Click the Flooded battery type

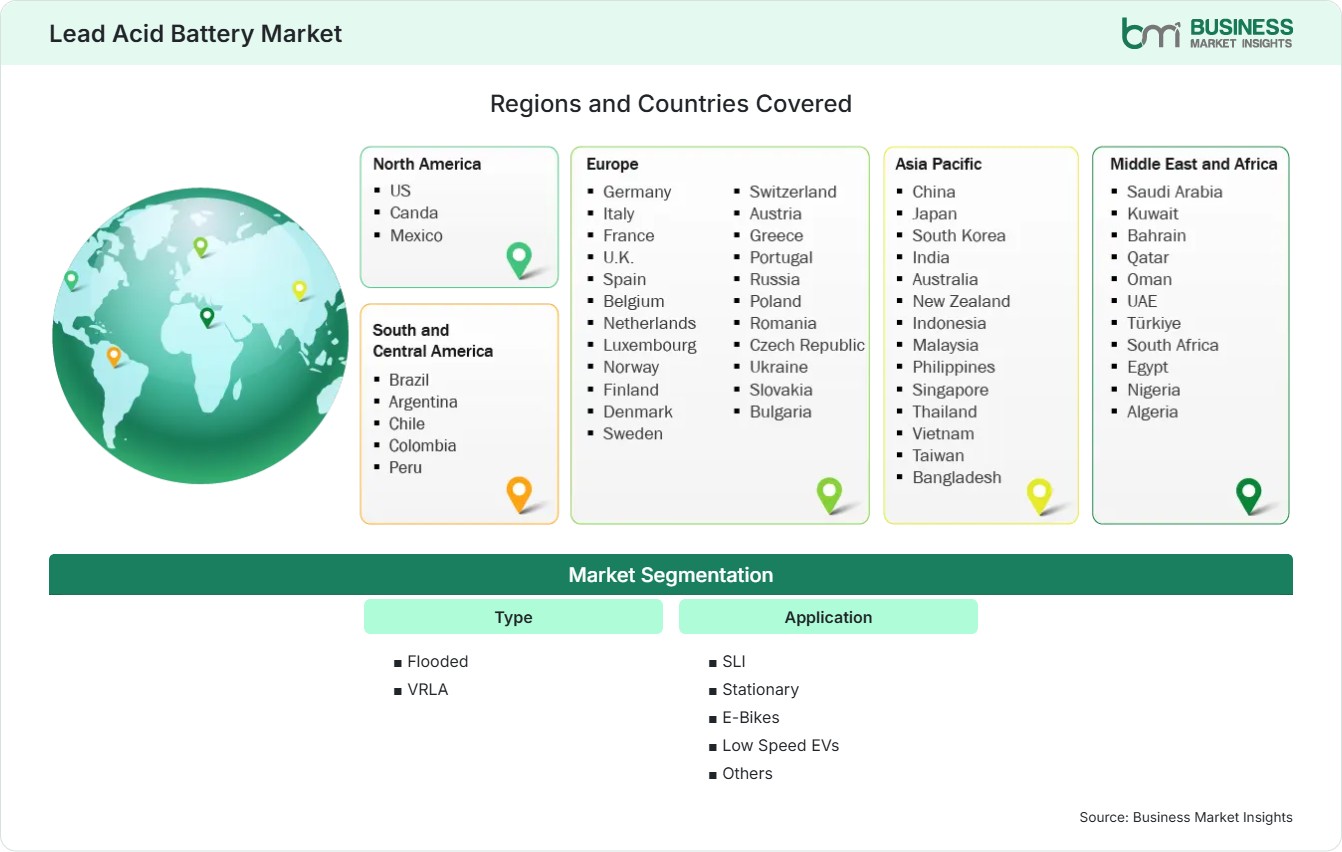(x=438, y=662)
